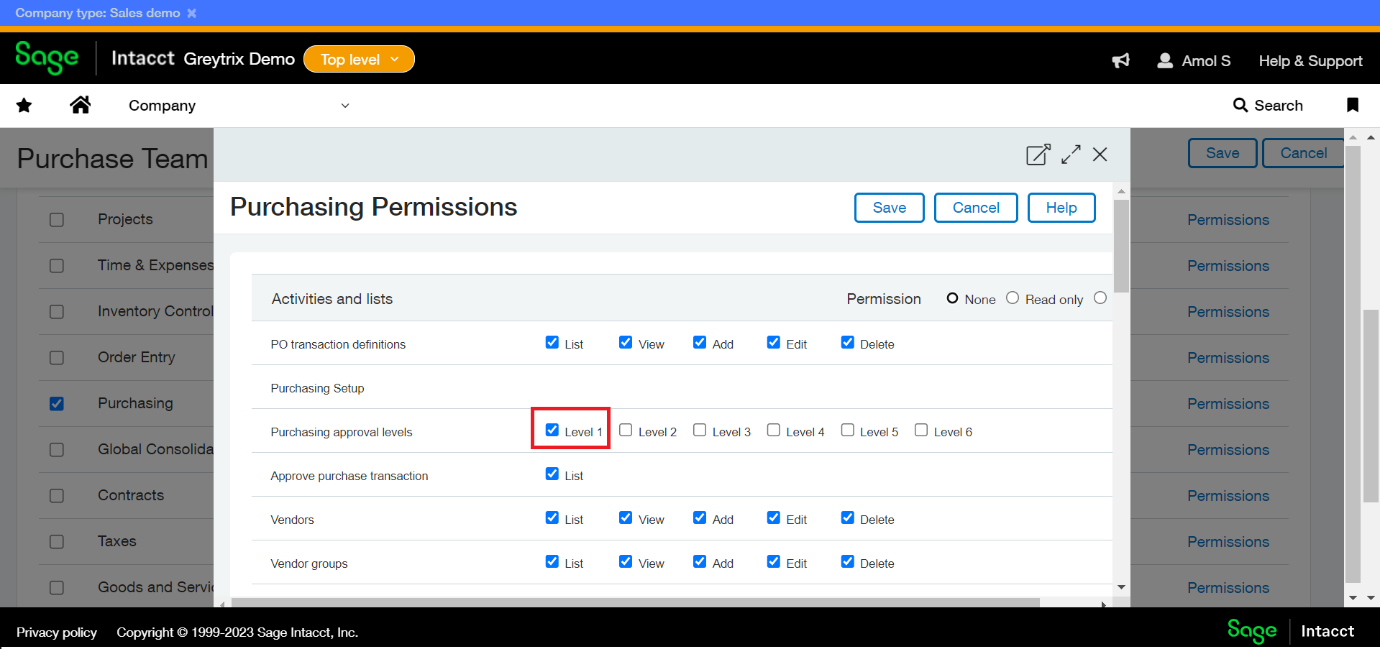The height and width of the screenshot is (649, 1380).
Task: Toggle List for PO transaction definitions
Action: click(x=552, y=342)
